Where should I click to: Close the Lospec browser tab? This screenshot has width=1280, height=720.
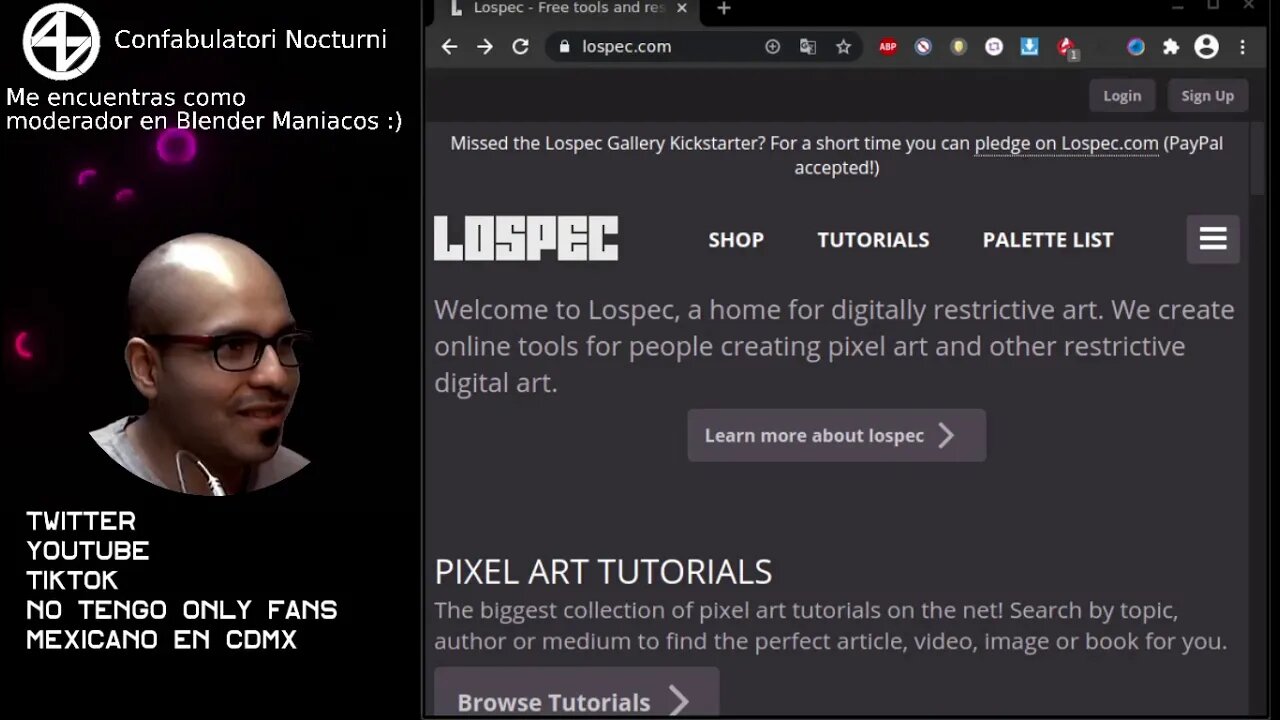coord(682,8)
